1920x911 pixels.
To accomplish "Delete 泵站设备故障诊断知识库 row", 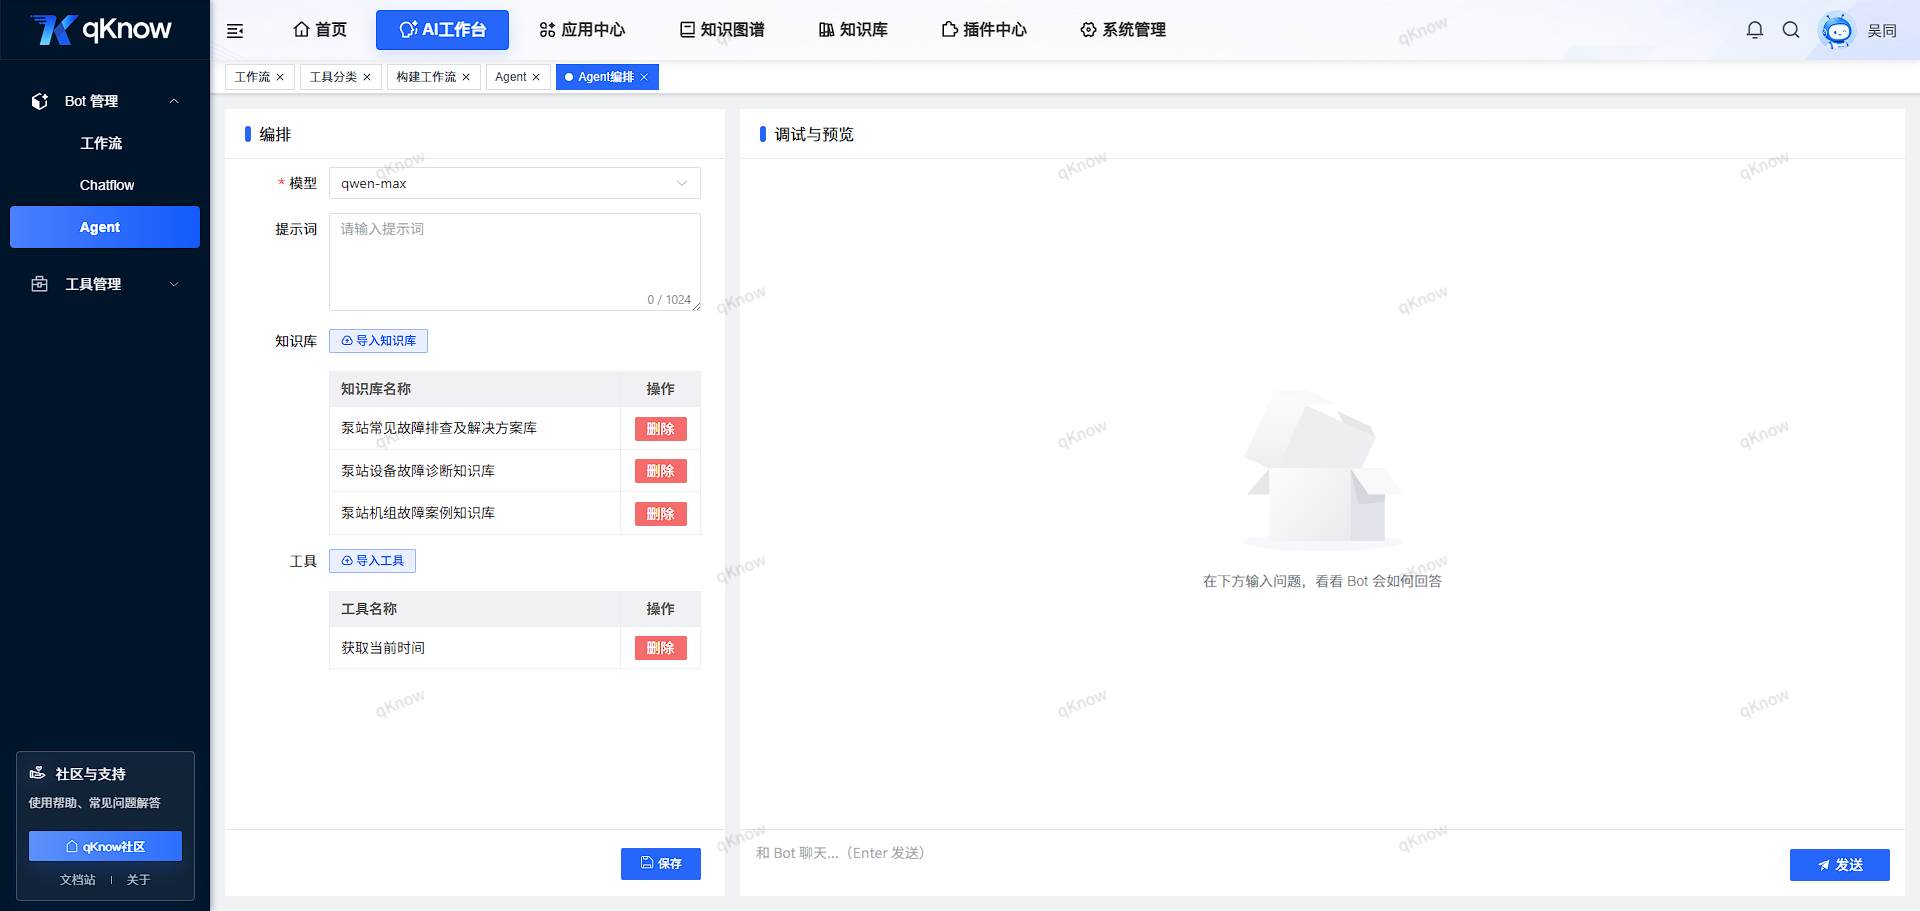I will [x=660, y=471].
